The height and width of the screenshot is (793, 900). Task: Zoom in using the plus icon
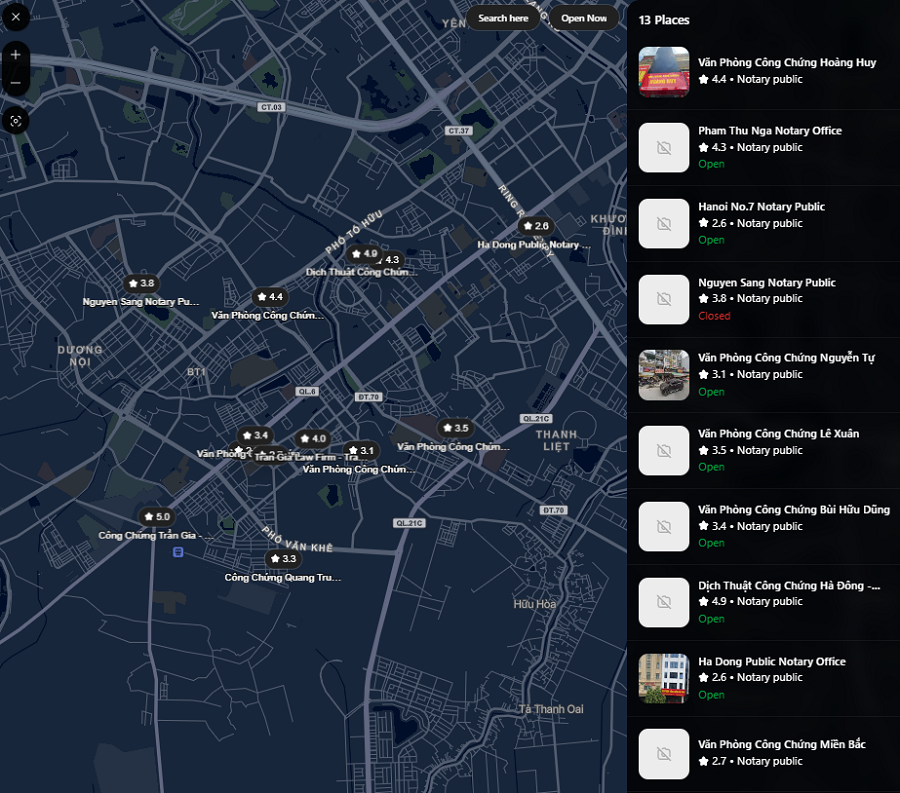tap(15, 54)
